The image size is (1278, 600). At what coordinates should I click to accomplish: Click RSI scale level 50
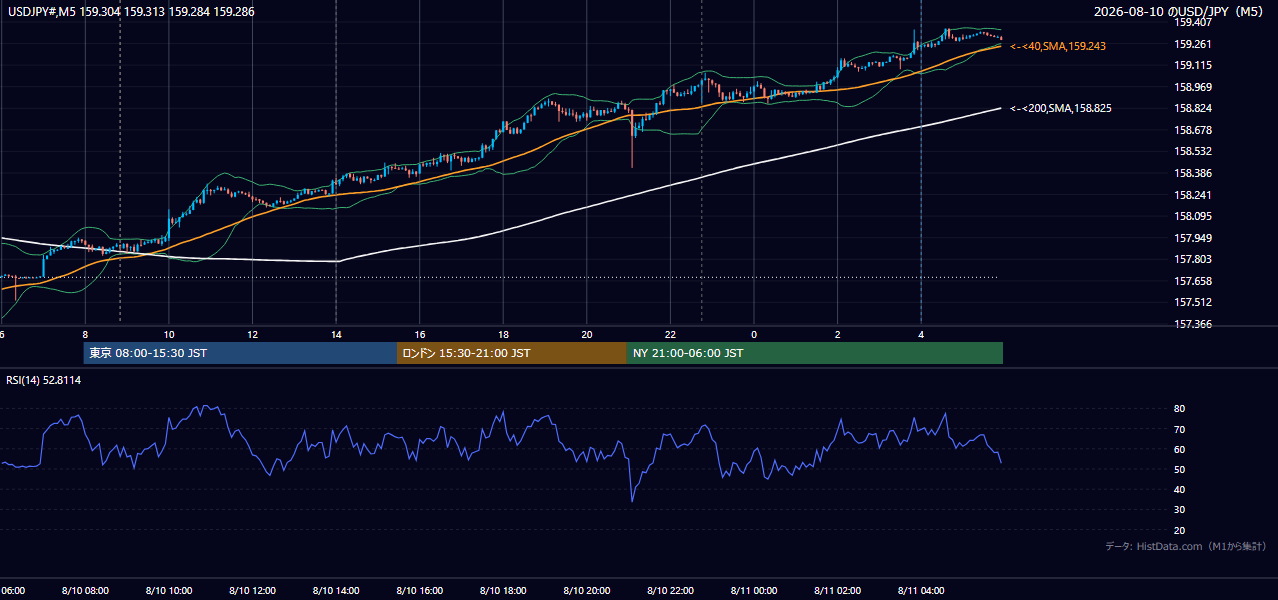pos(1179,469)
